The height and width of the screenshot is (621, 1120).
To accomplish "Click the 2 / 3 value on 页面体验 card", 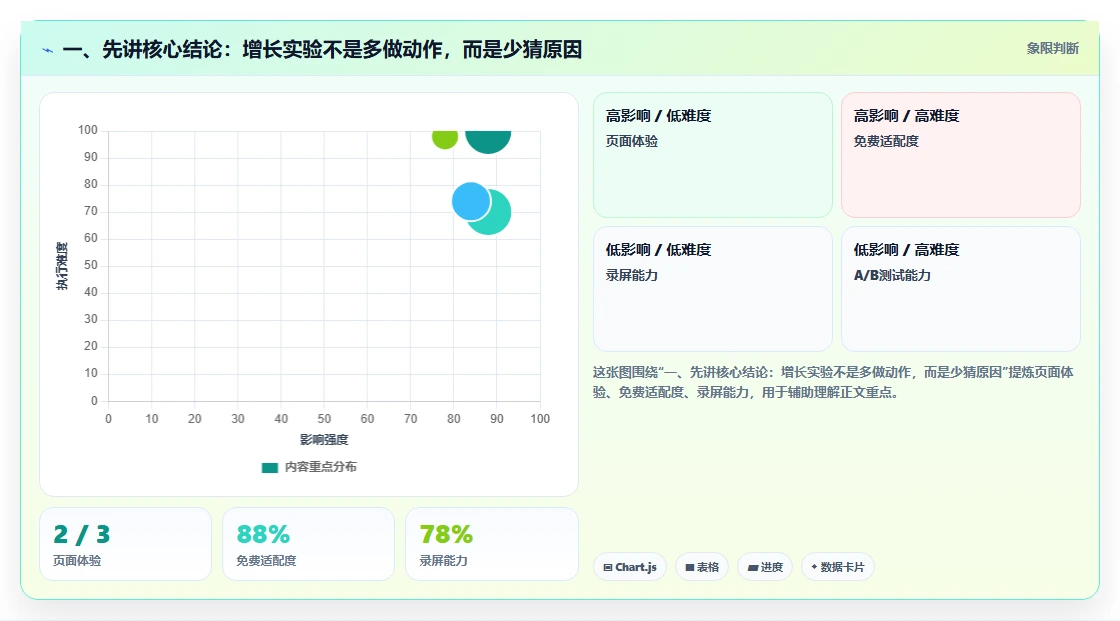I will (81, 535).
